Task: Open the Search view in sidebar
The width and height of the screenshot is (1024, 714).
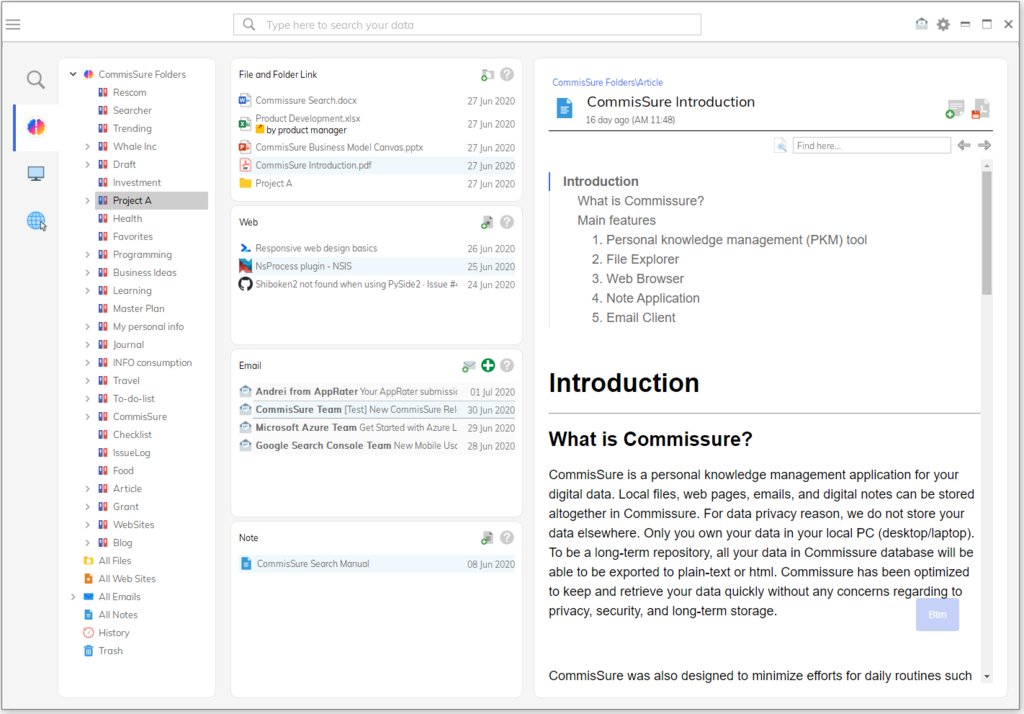Action: 36,80
